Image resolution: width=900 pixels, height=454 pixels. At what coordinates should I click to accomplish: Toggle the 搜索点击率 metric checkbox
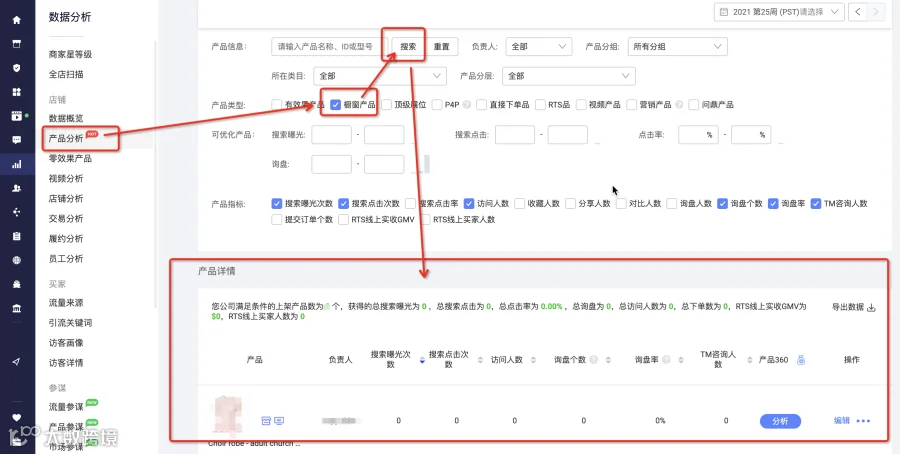(410, 204)
